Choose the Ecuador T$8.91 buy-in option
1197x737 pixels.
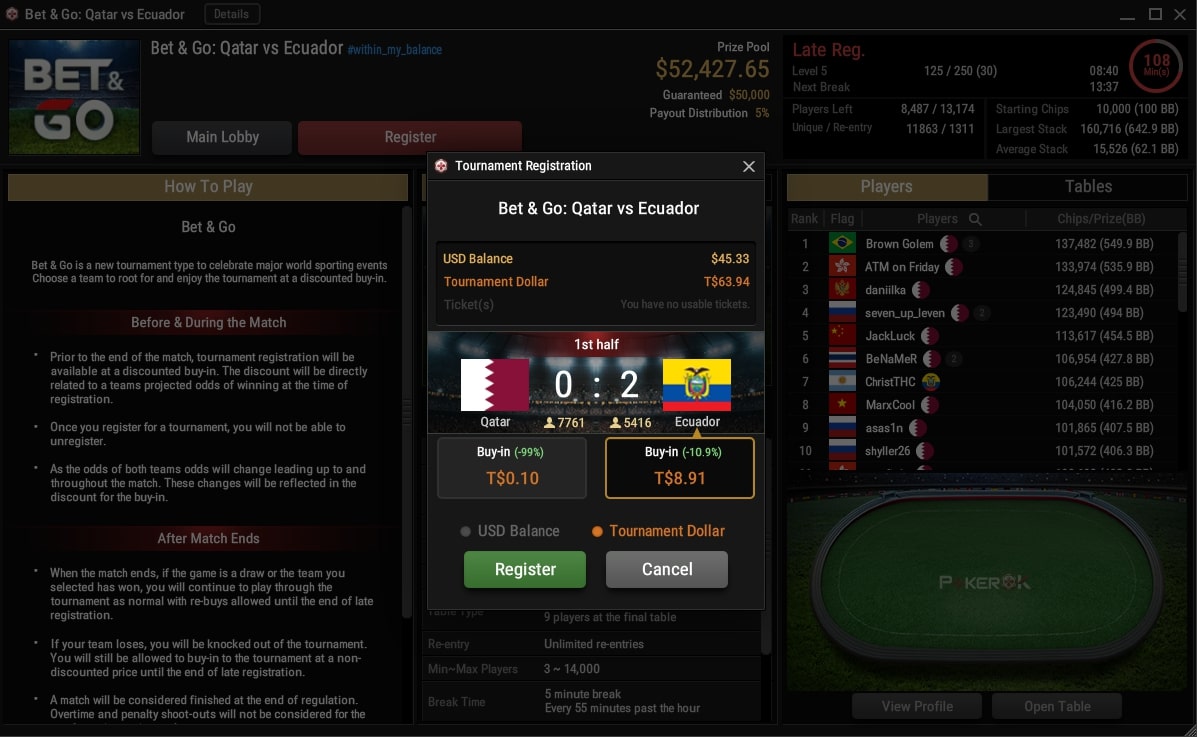(679, 467)
